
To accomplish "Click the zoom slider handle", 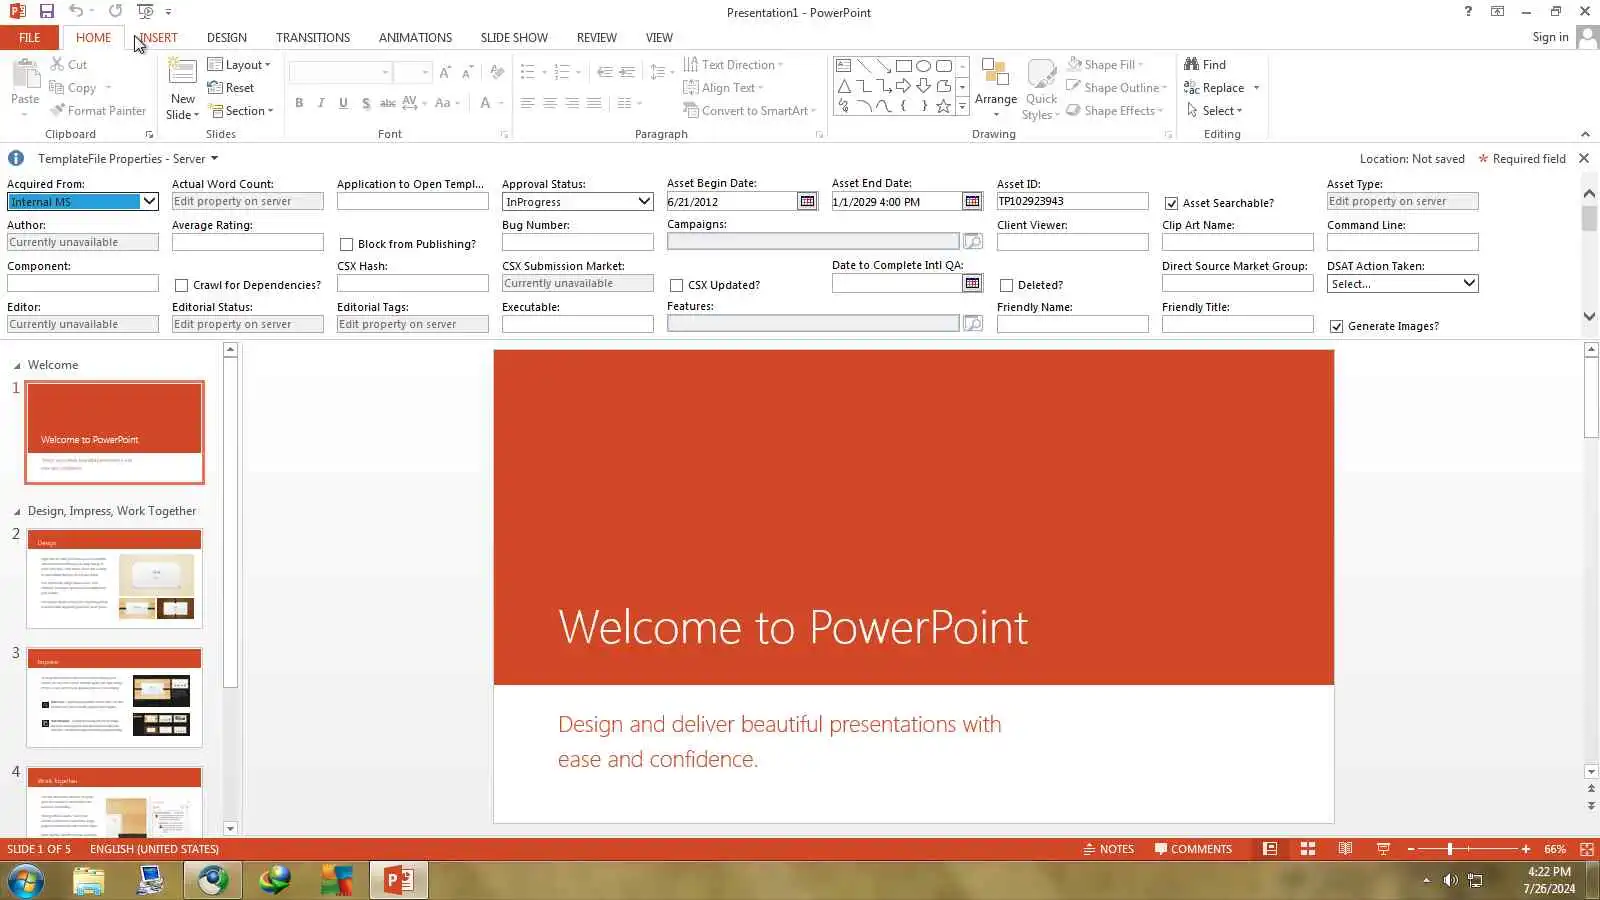I will click(1449, 849).
